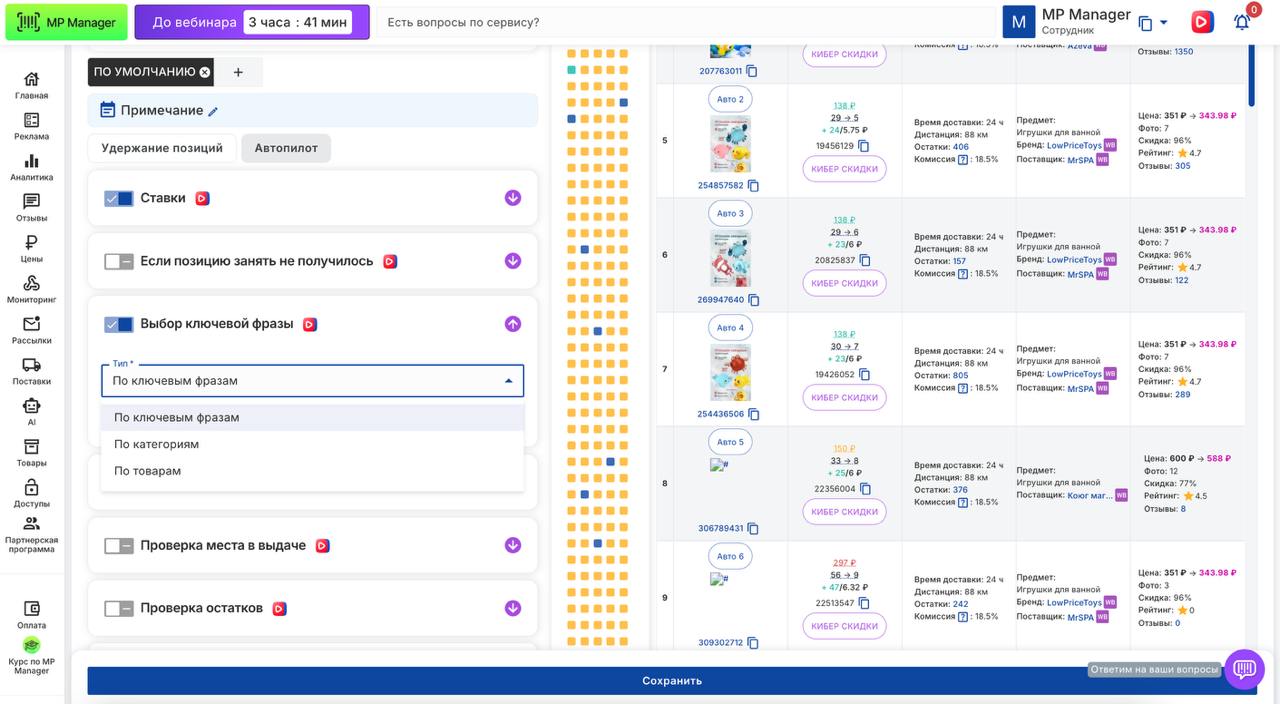The height and width of the screenshot is (704, 1280).
Task: Switch to the Автопилот tab
Action: click(286, 148)
